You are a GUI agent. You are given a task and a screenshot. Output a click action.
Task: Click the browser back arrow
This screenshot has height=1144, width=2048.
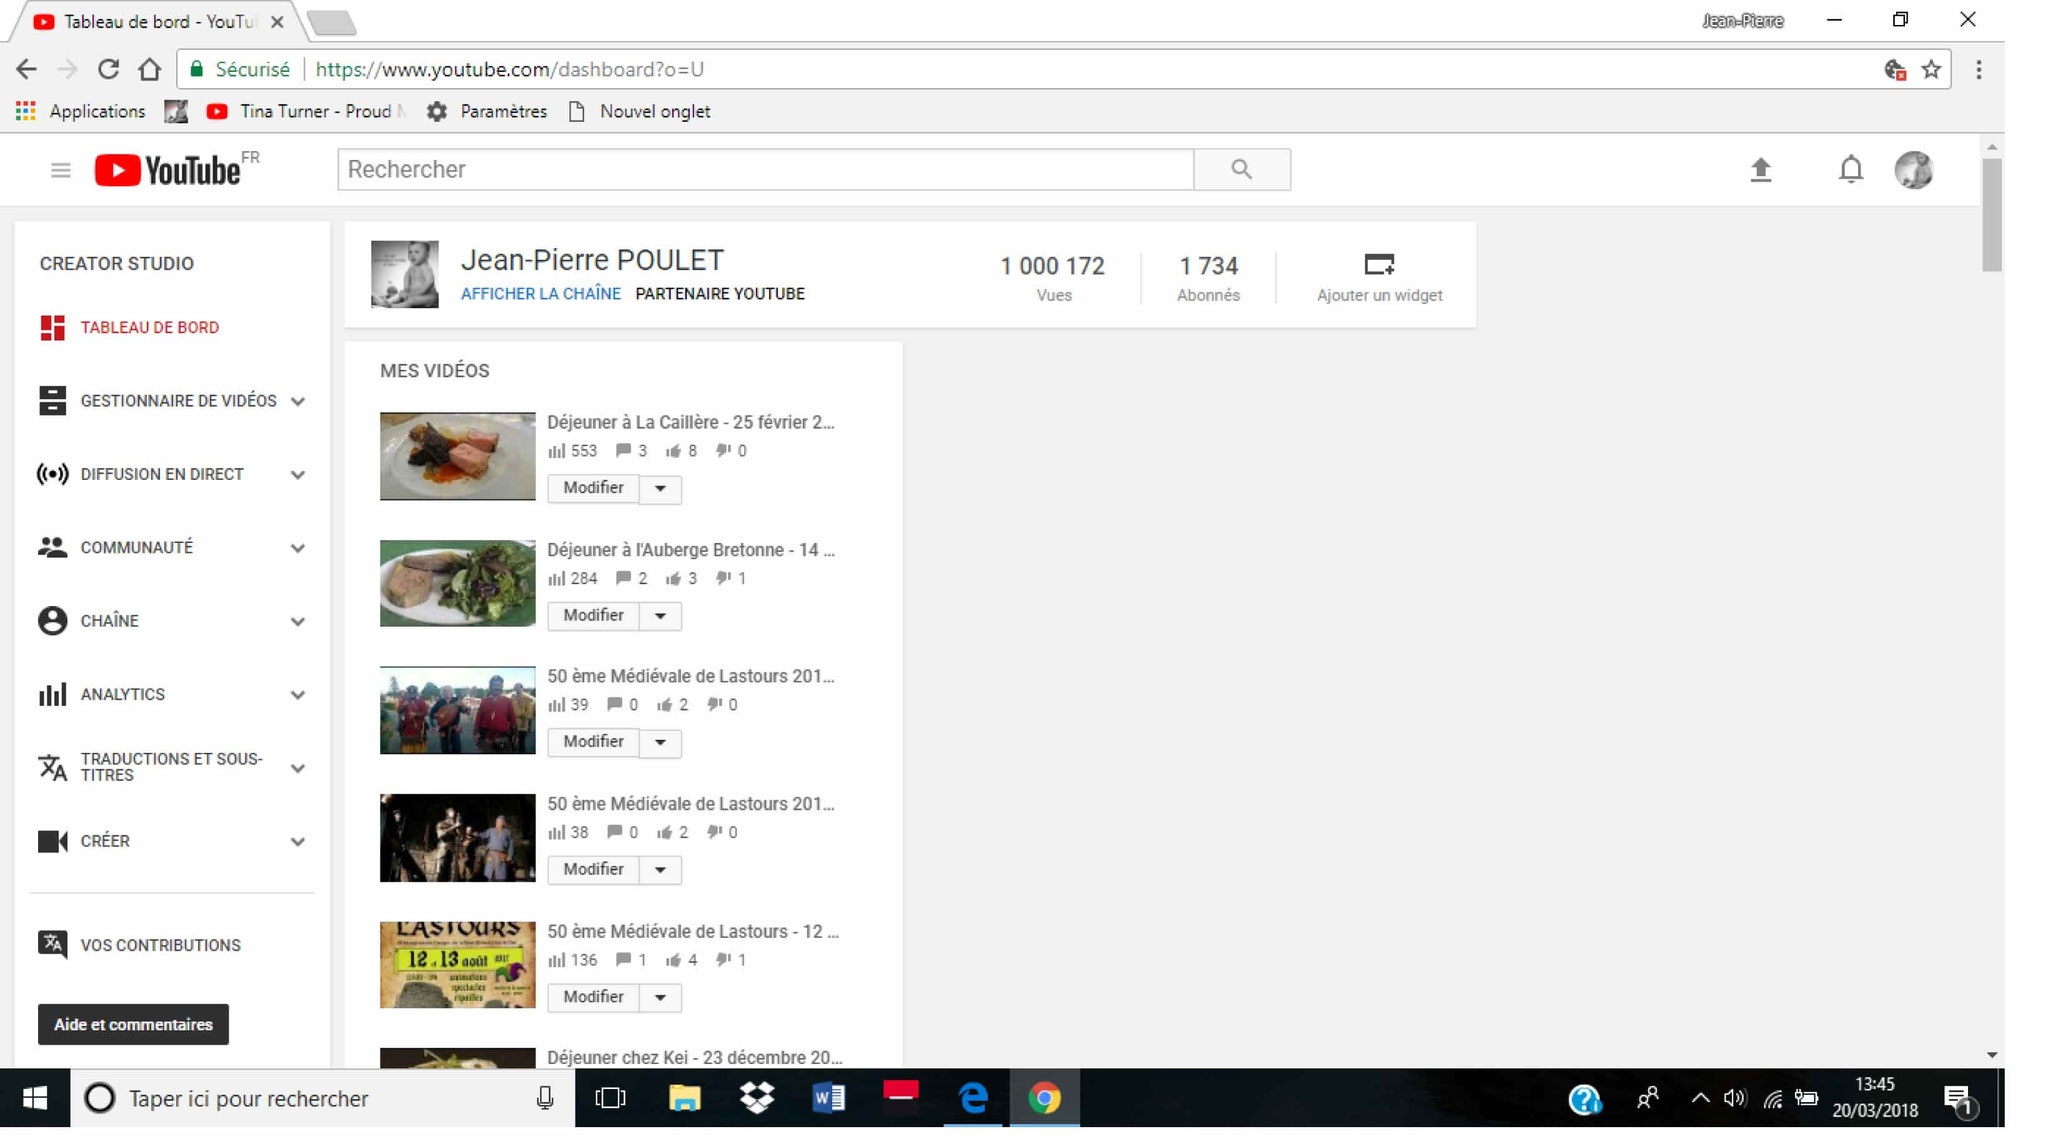27,69
